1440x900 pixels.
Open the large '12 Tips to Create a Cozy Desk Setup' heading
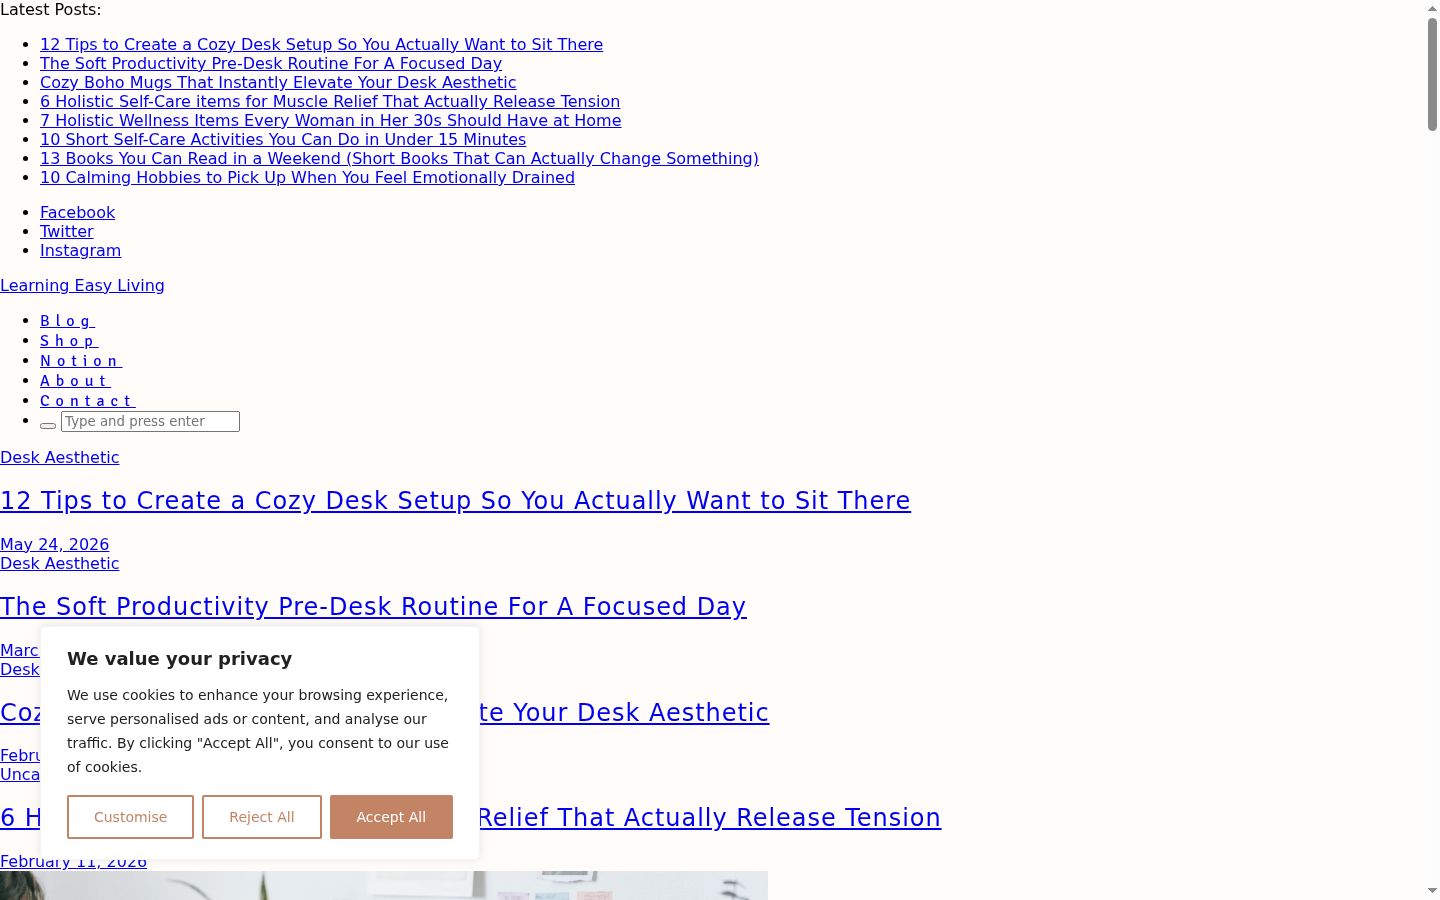[x=455, y=500]
